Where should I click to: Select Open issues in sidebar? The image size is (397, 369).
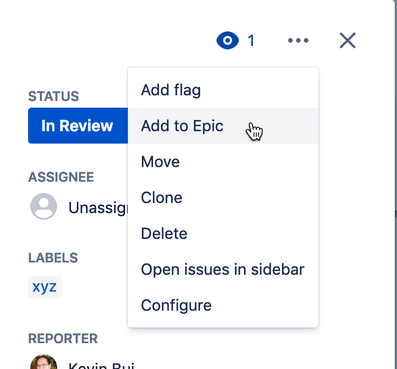click(x=223, y=269)
